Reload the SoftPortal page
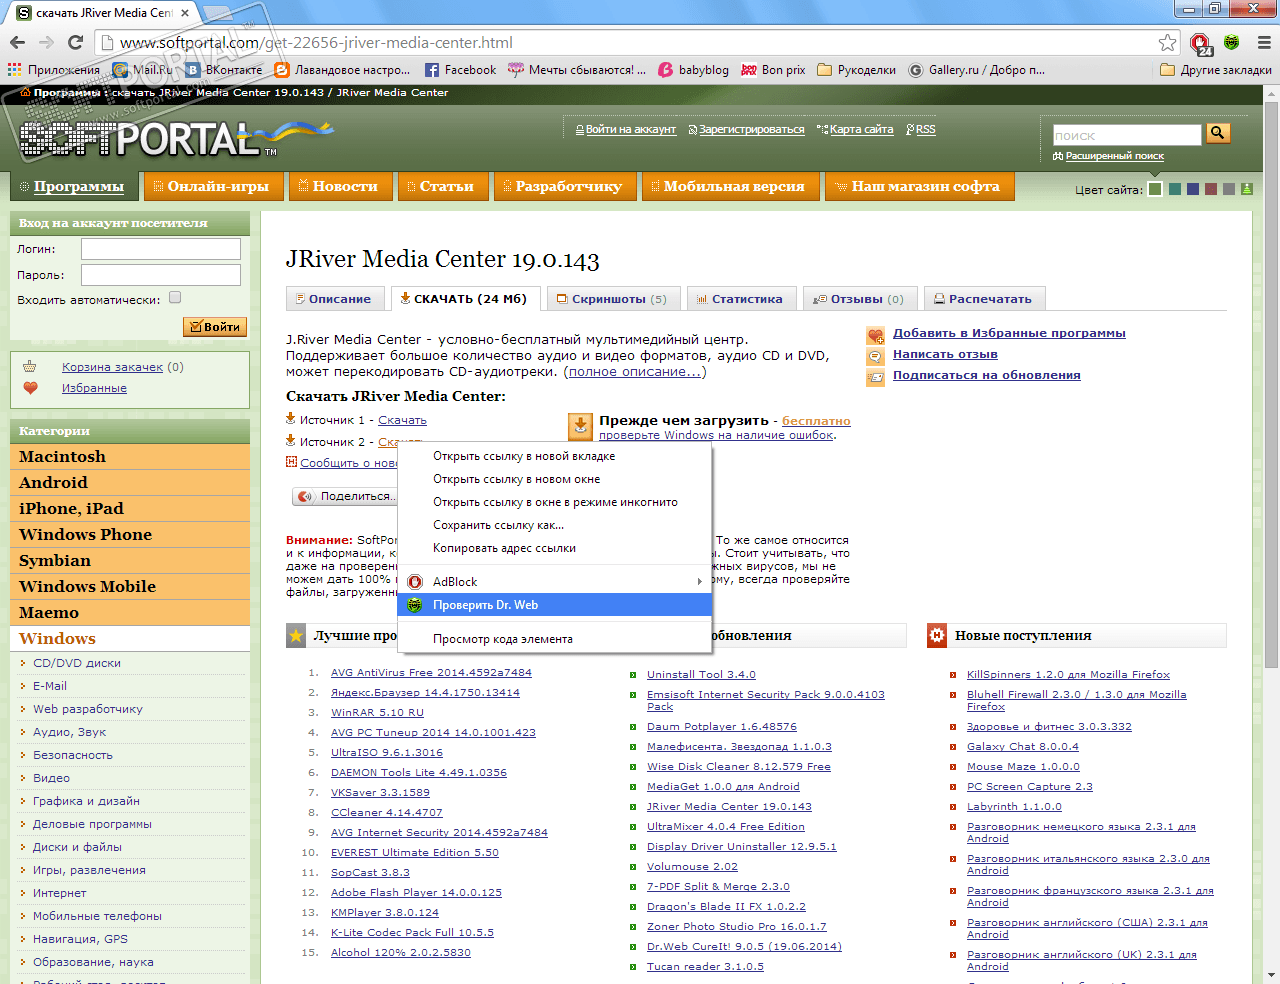This screenshot has width=1280, height=984. pos(75,42)
